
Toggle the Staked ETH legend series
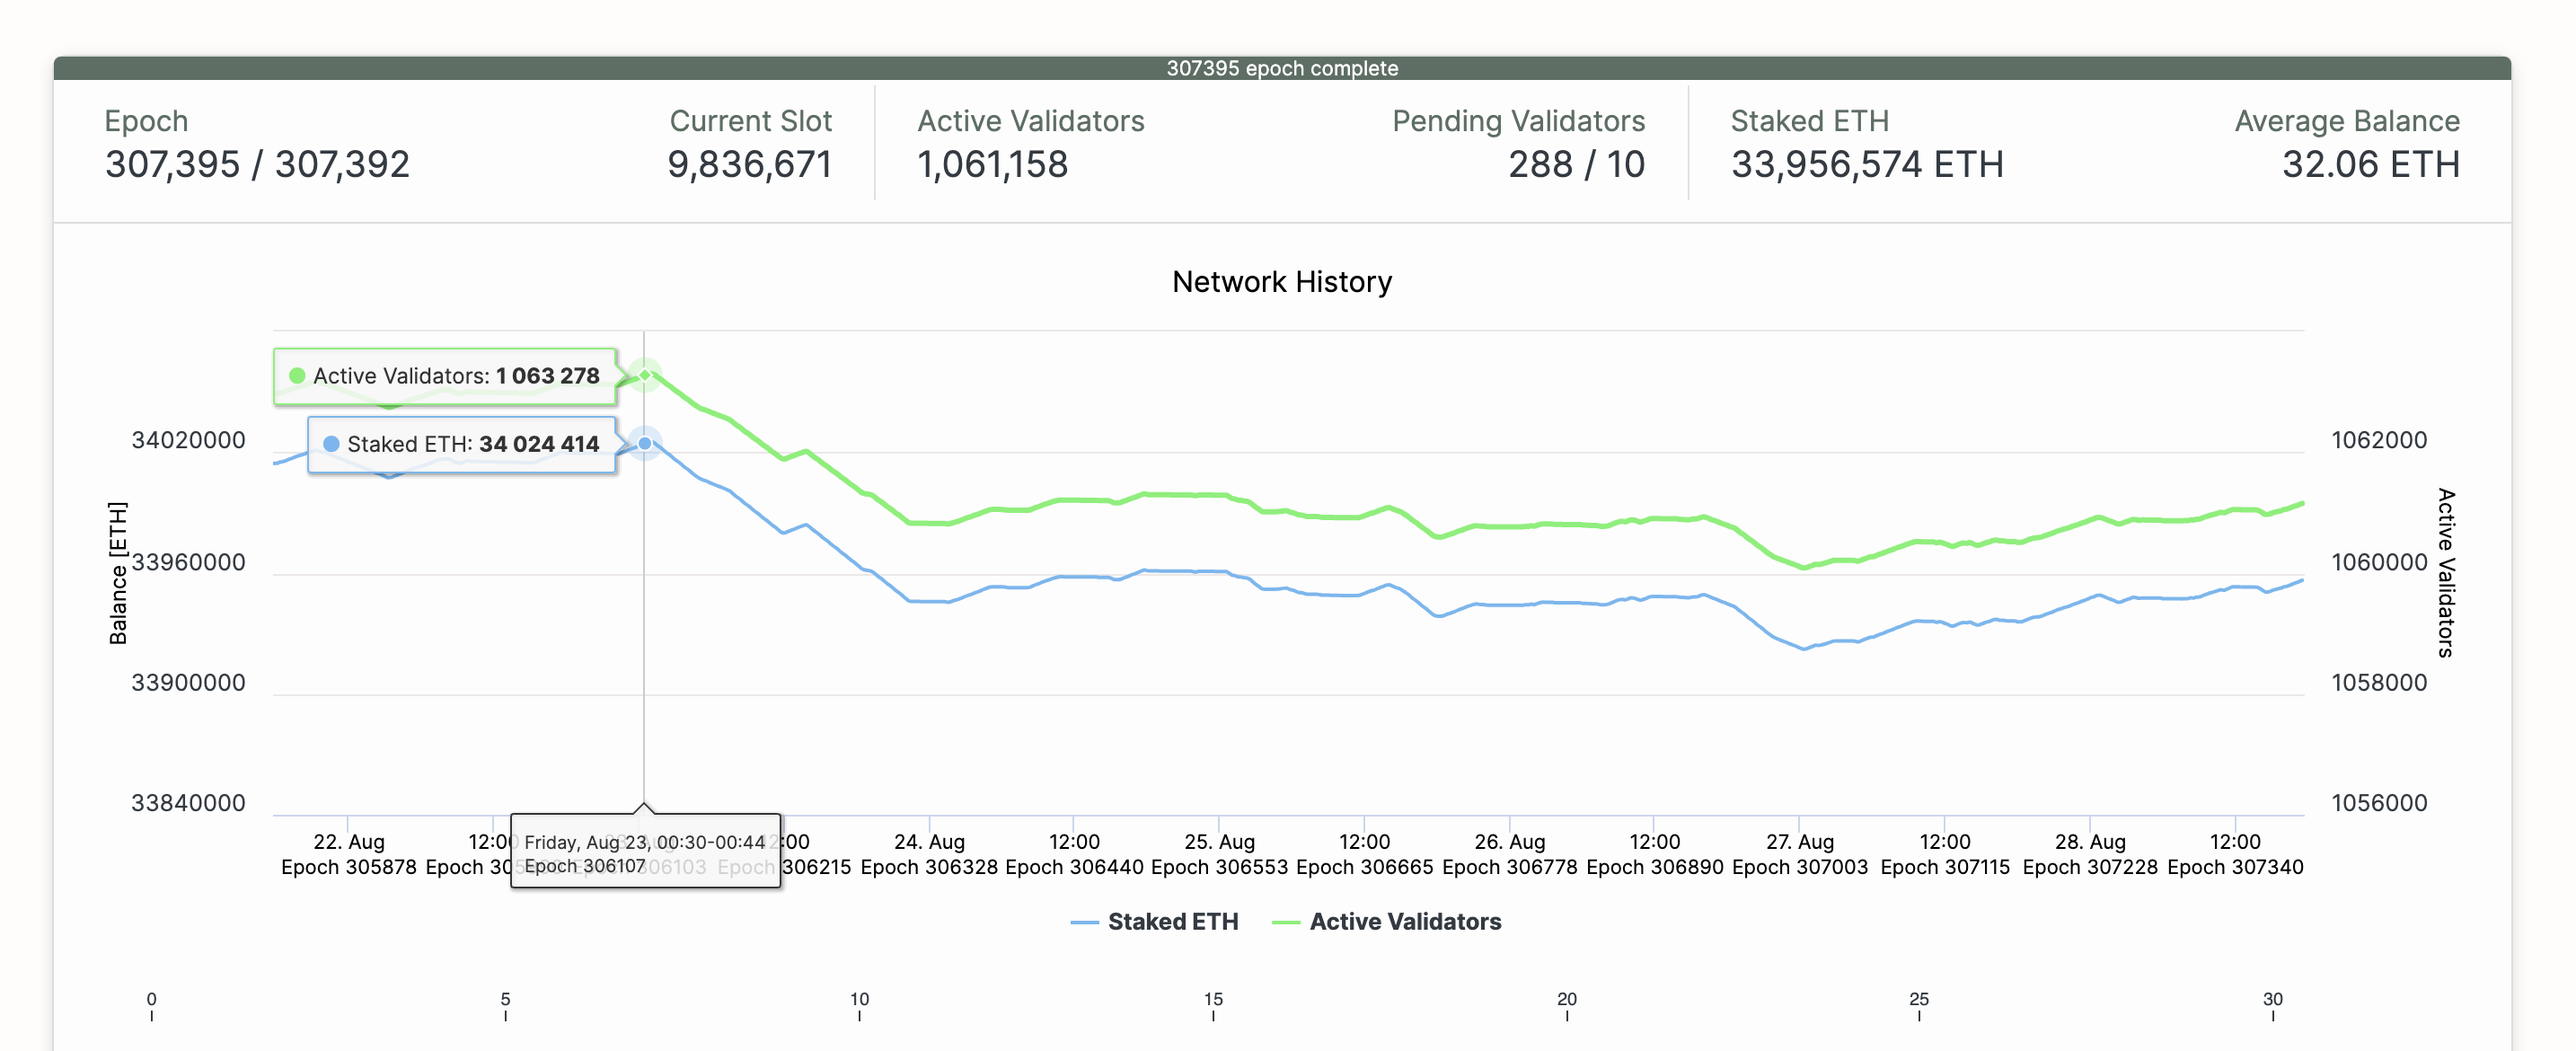click(x=1154, y=921)
